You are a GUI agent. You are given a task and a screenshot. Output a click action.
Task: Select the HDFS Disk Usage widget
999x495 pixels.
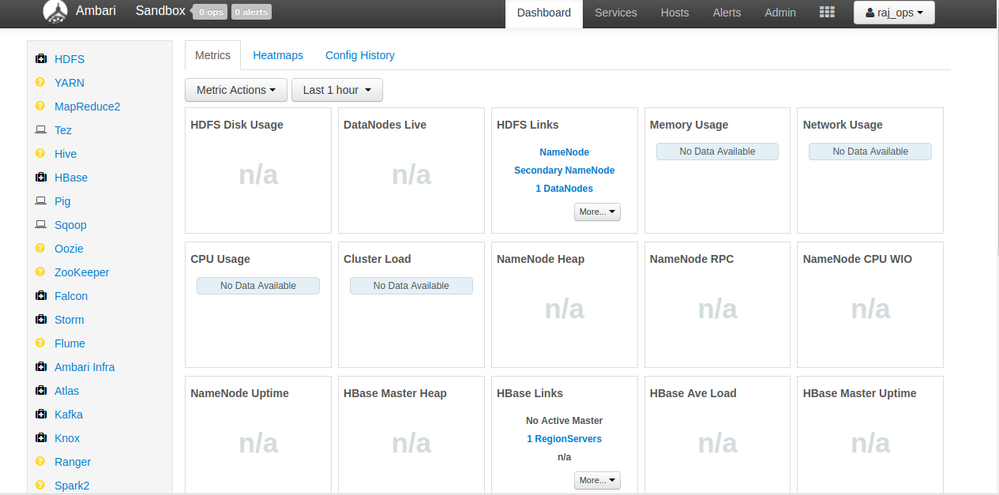(258, 171)
